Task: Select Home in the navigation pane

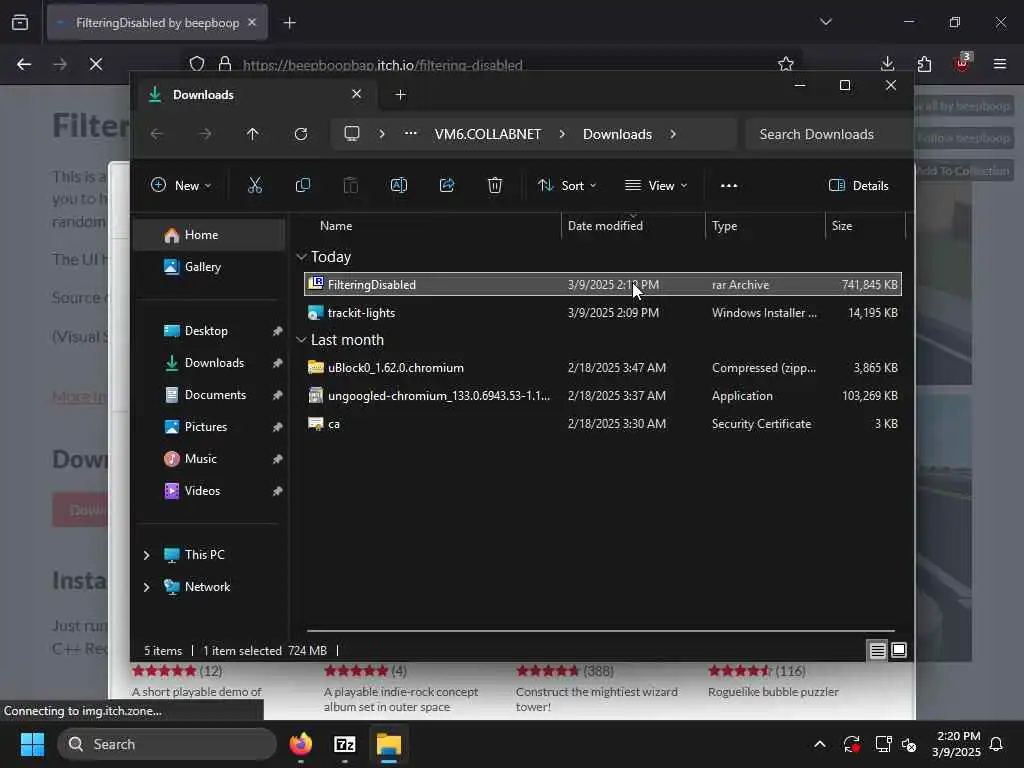Action: pos(209,235)
